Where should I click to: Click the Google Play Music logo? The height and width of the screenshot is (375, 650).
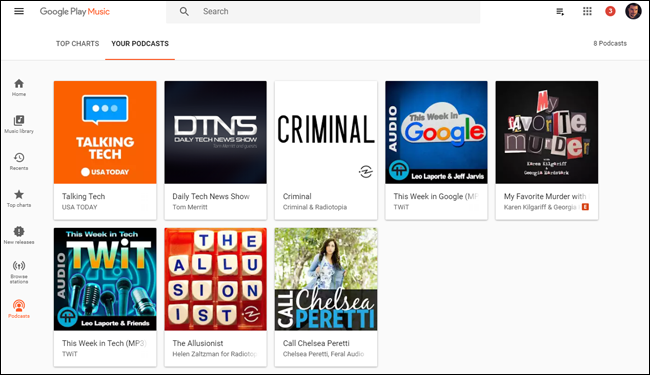tap(75, 12)
